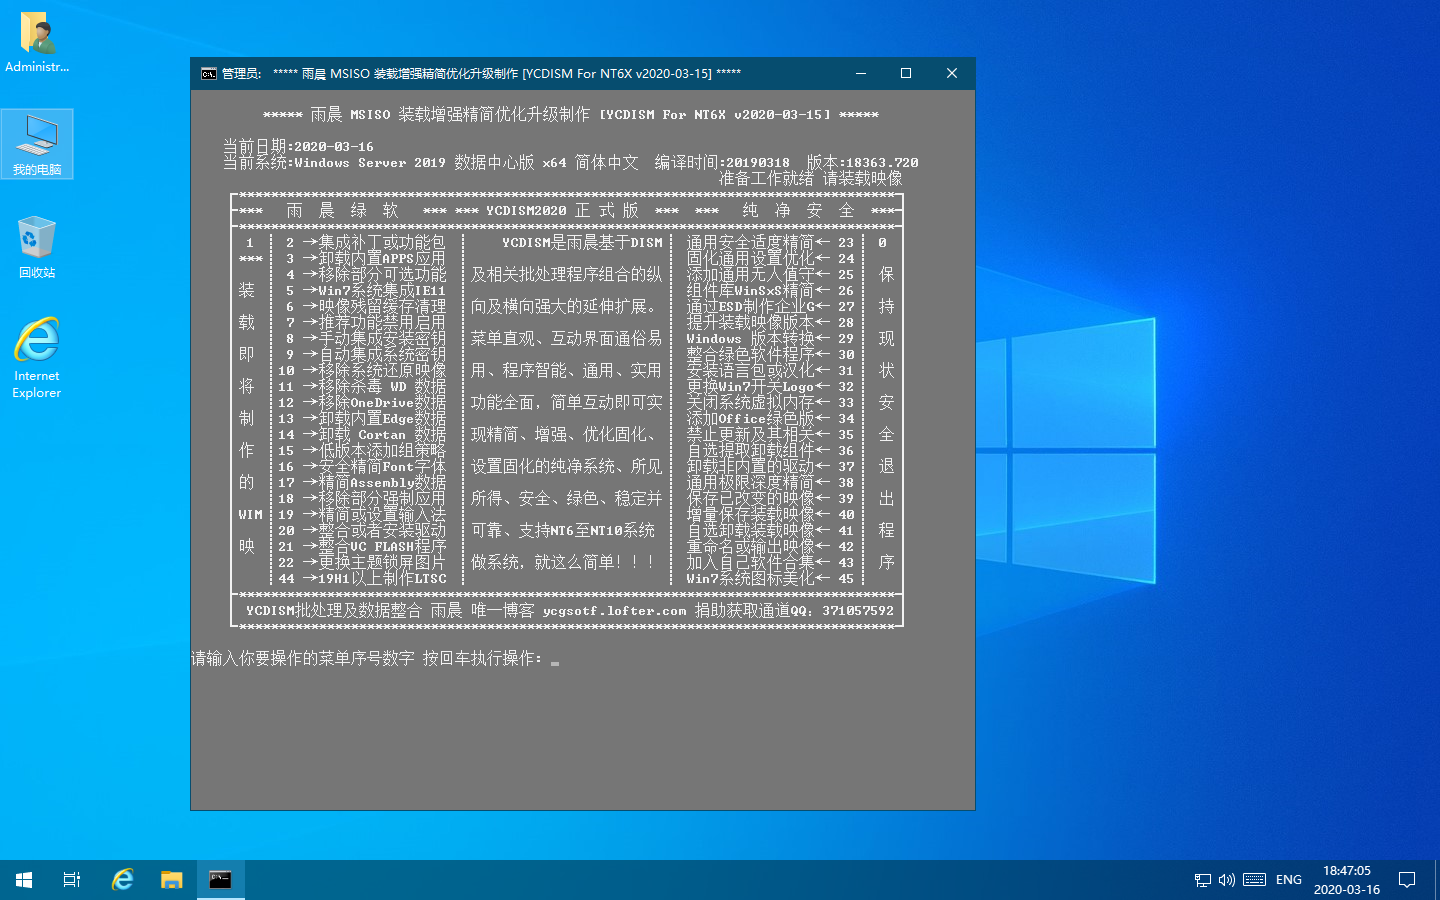Image resolution: width=1440 pixels, height=900 pixels.
Task: Click menu line 17 精简Assembly数据
Action: [x=362, y=483]
